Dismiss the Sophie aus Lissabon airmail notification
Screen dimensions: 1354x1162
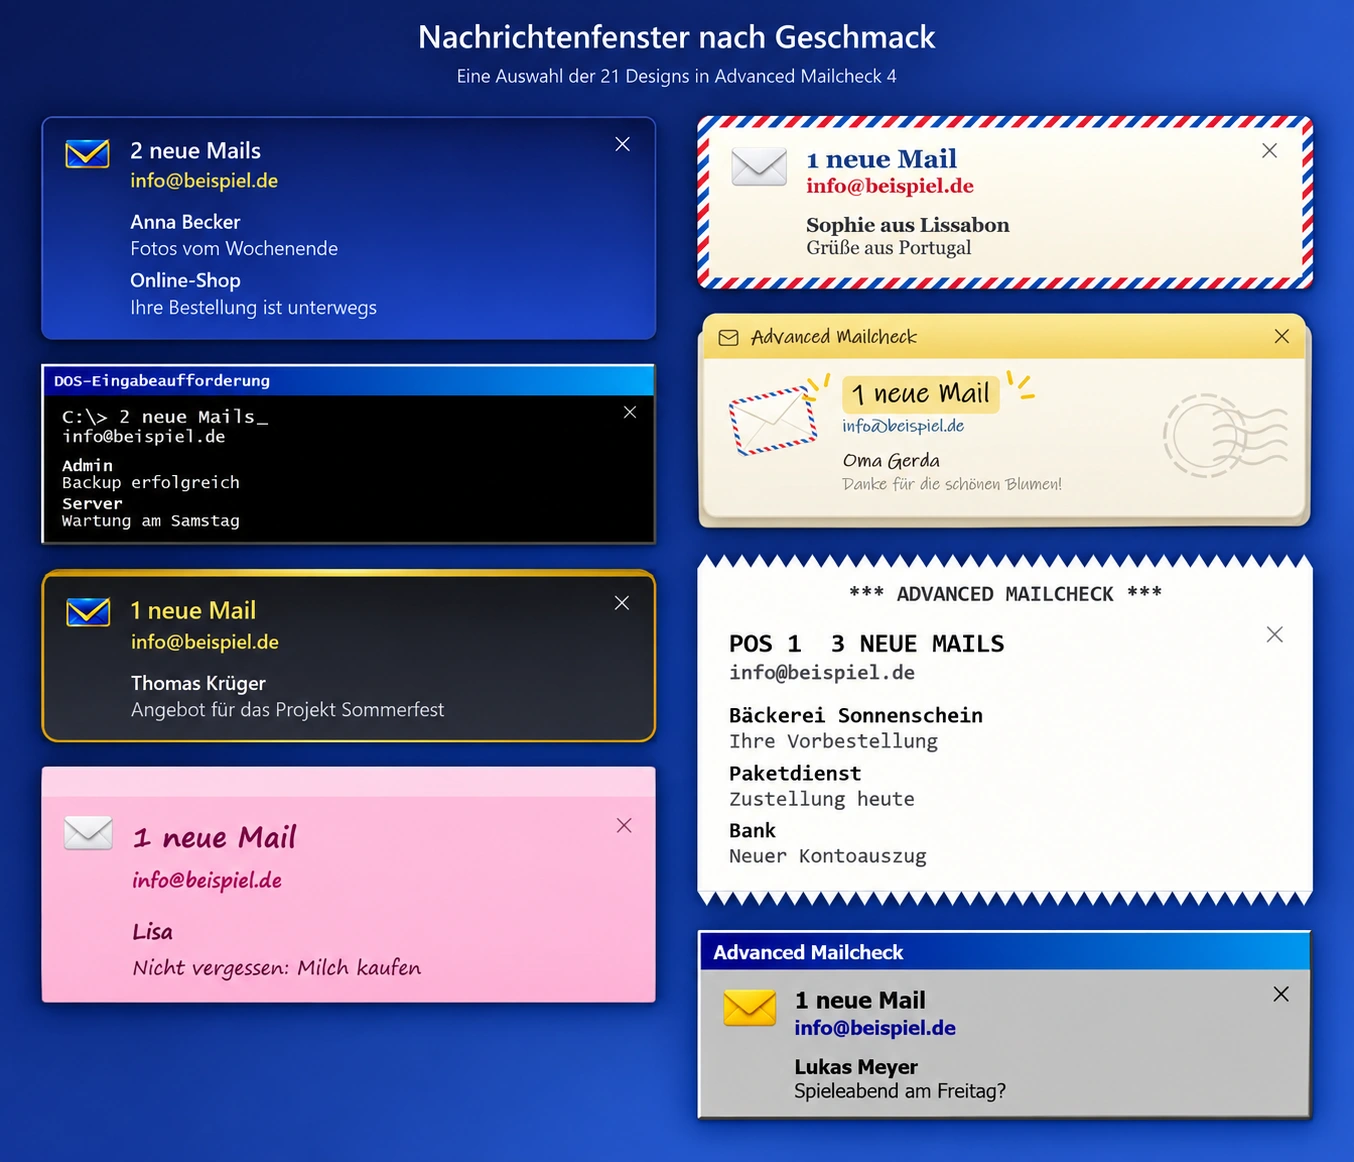1270,151
